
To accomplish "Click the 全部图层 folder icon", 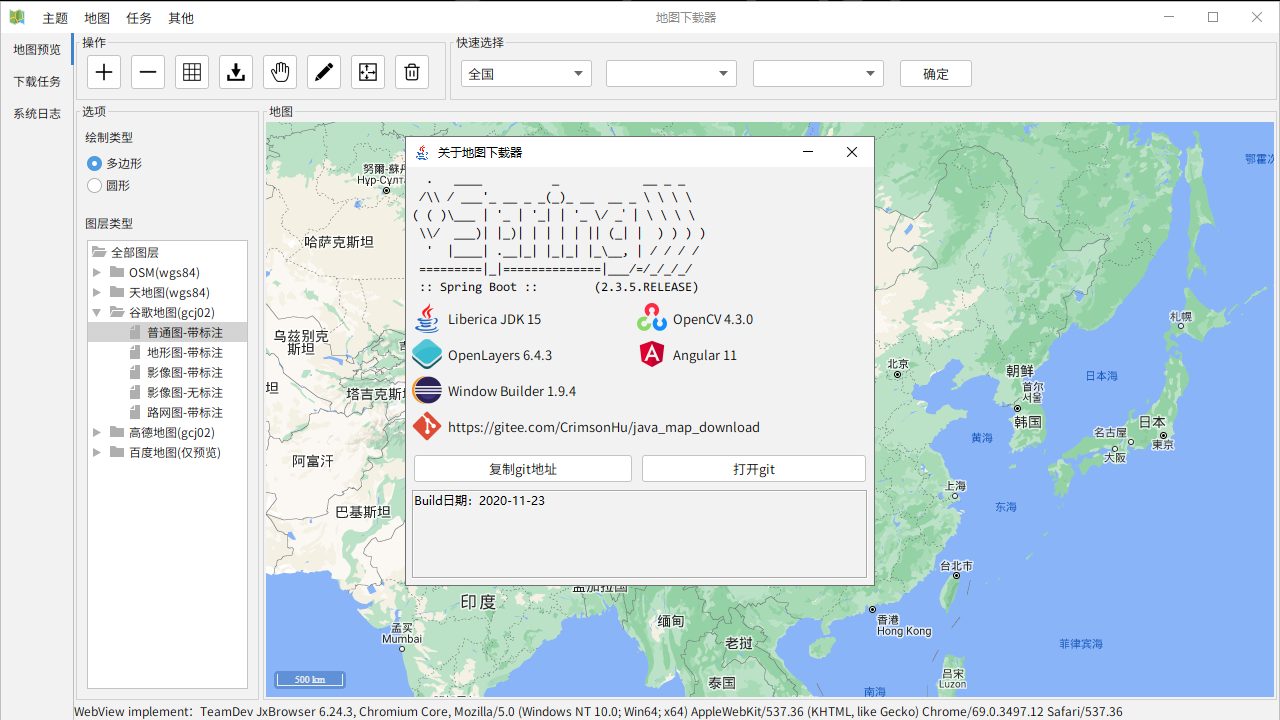I will [x=98, y=252].
